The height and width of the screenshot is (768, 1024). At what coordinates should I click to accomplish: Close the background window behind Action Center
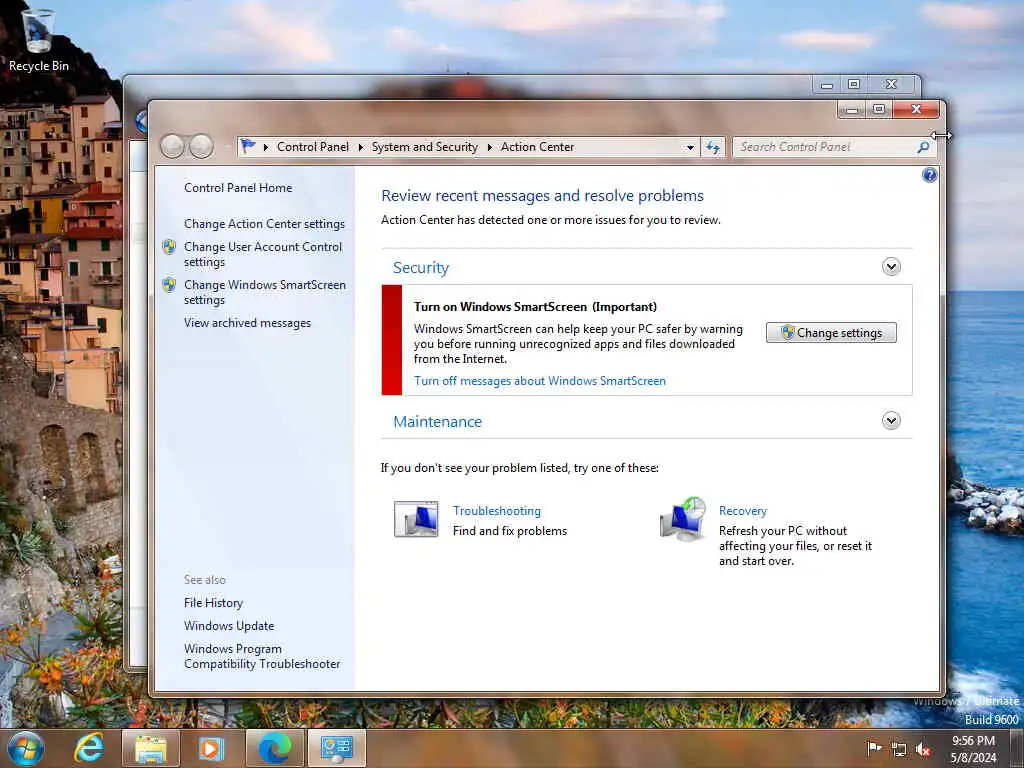(891, 84)
